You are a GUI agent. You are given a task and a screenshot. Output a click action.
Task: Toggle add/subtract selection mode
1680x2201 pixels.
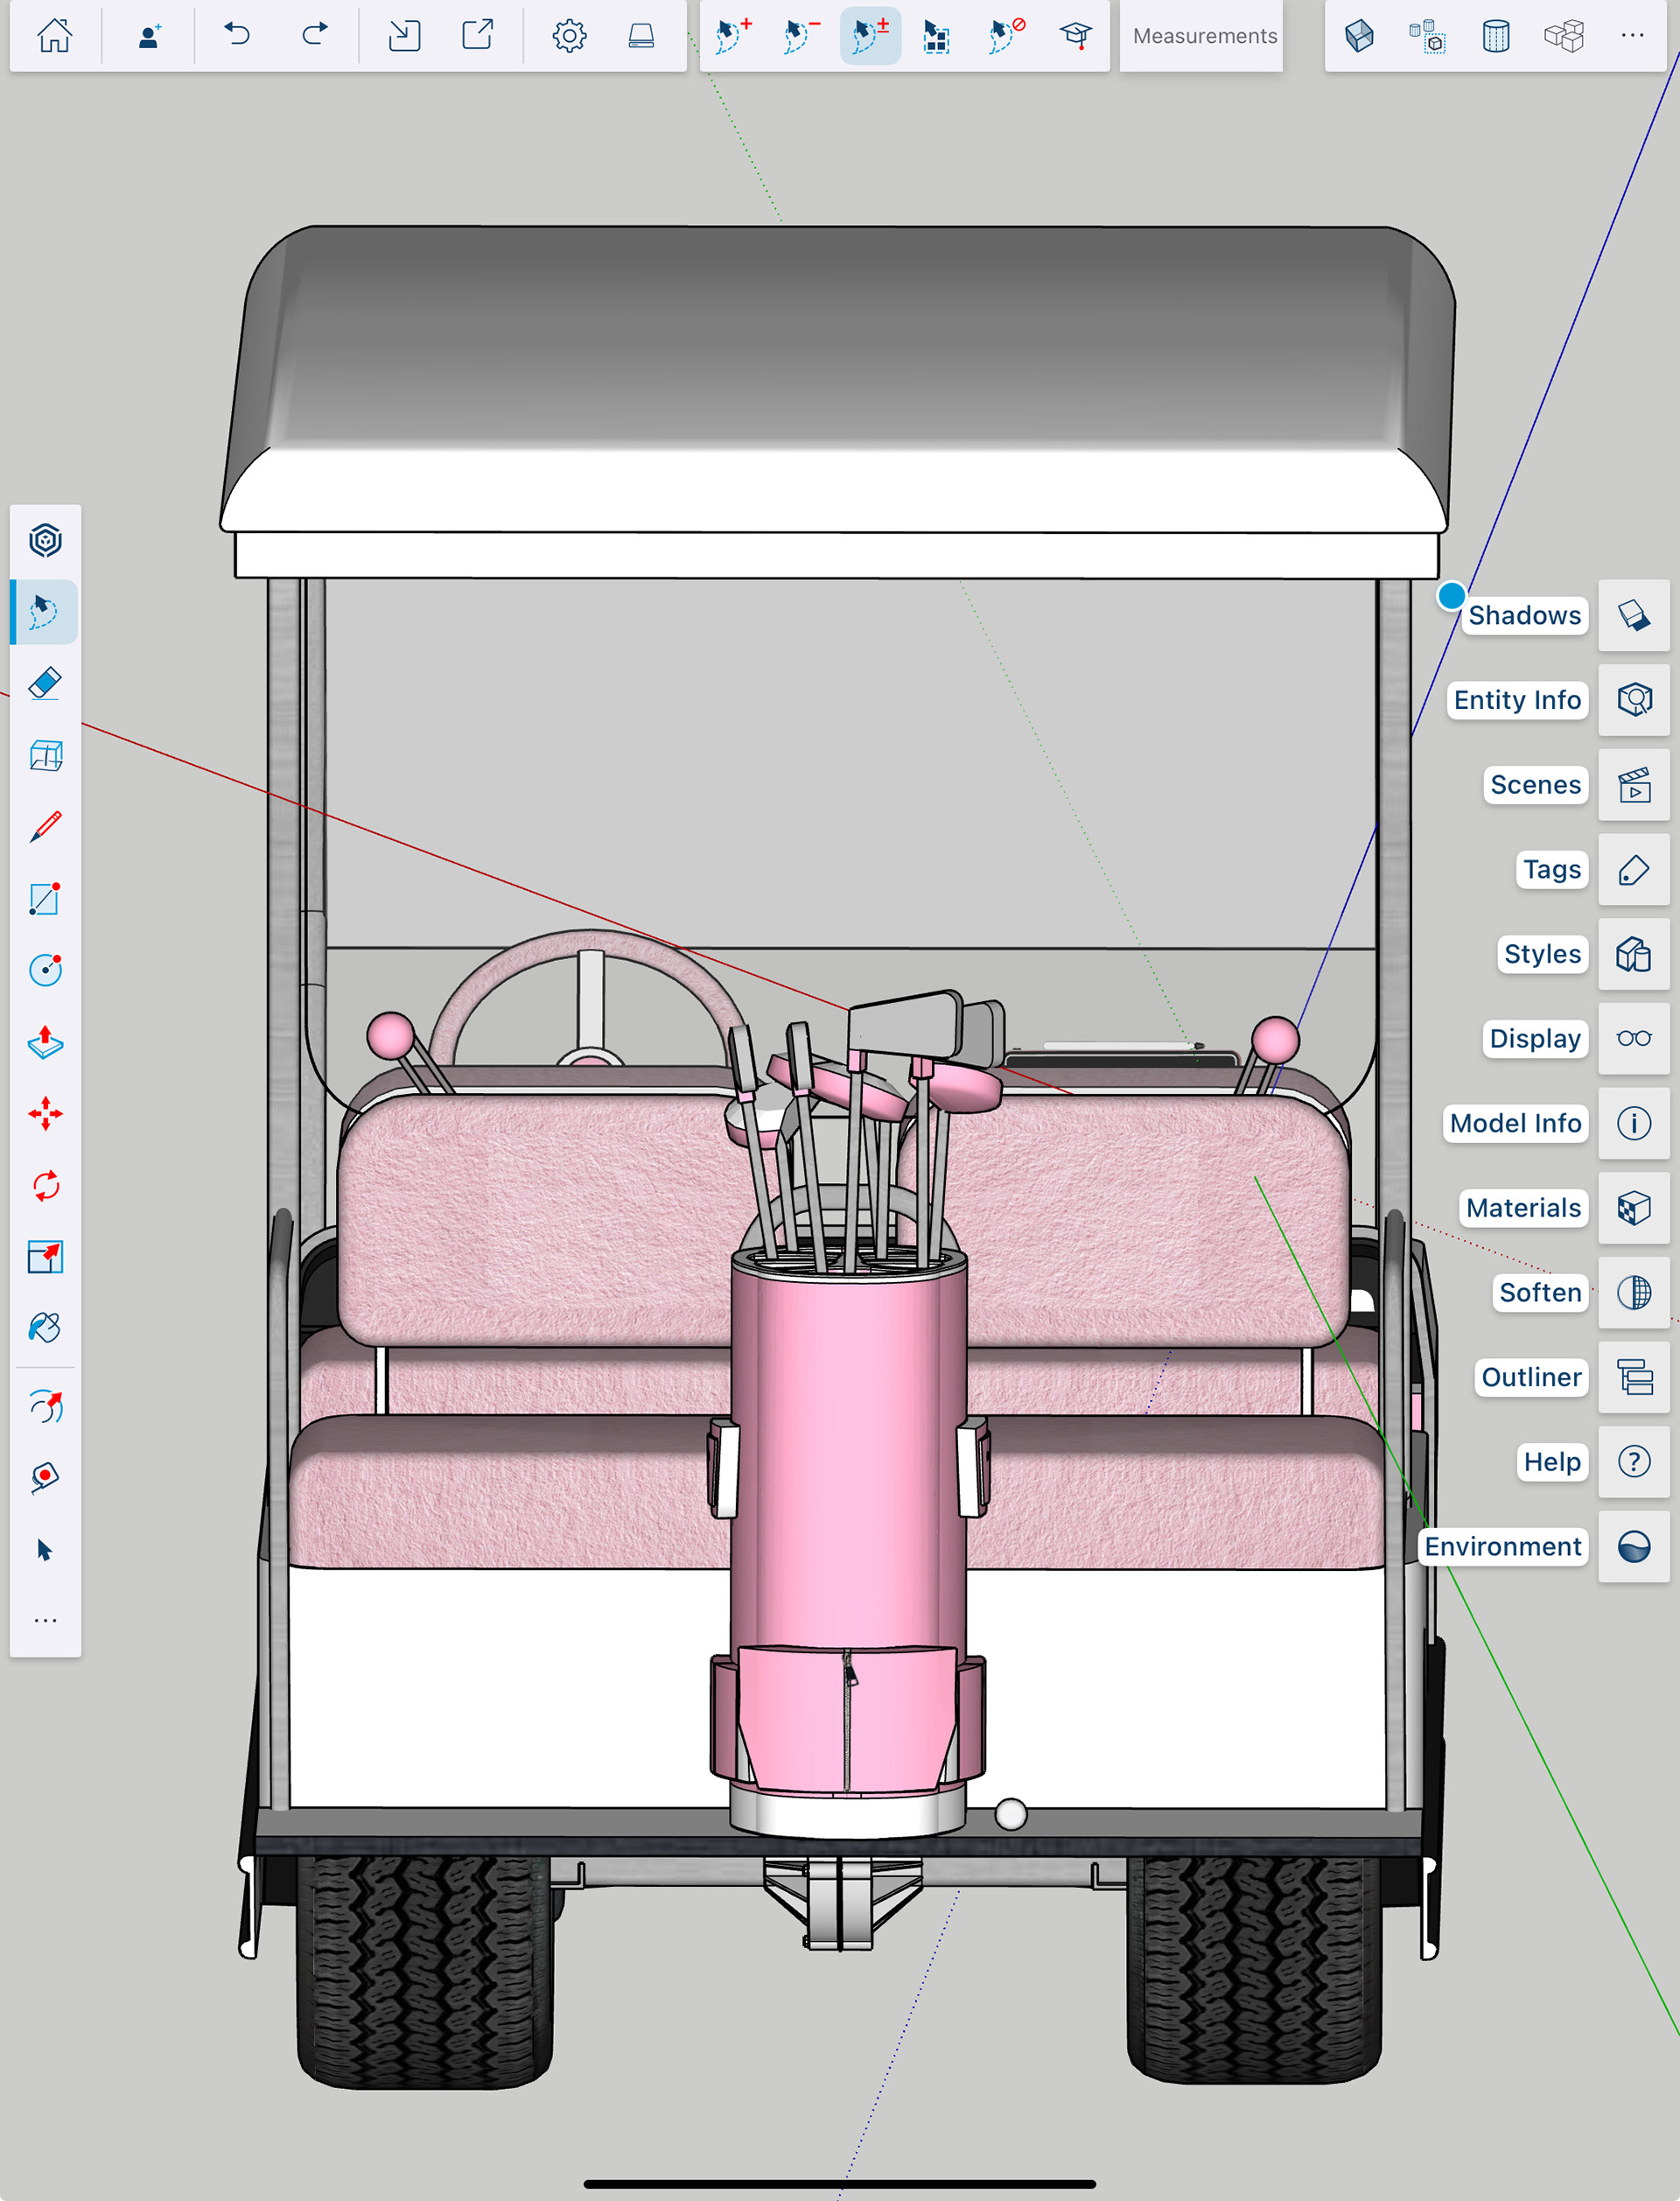[870, 36]
